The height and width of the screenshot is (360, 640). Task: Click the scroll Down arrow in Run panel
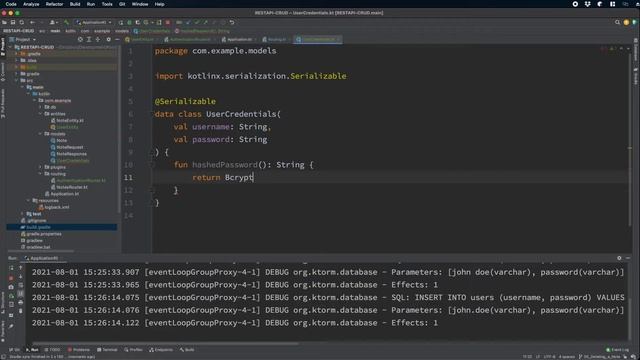point(21,277)
